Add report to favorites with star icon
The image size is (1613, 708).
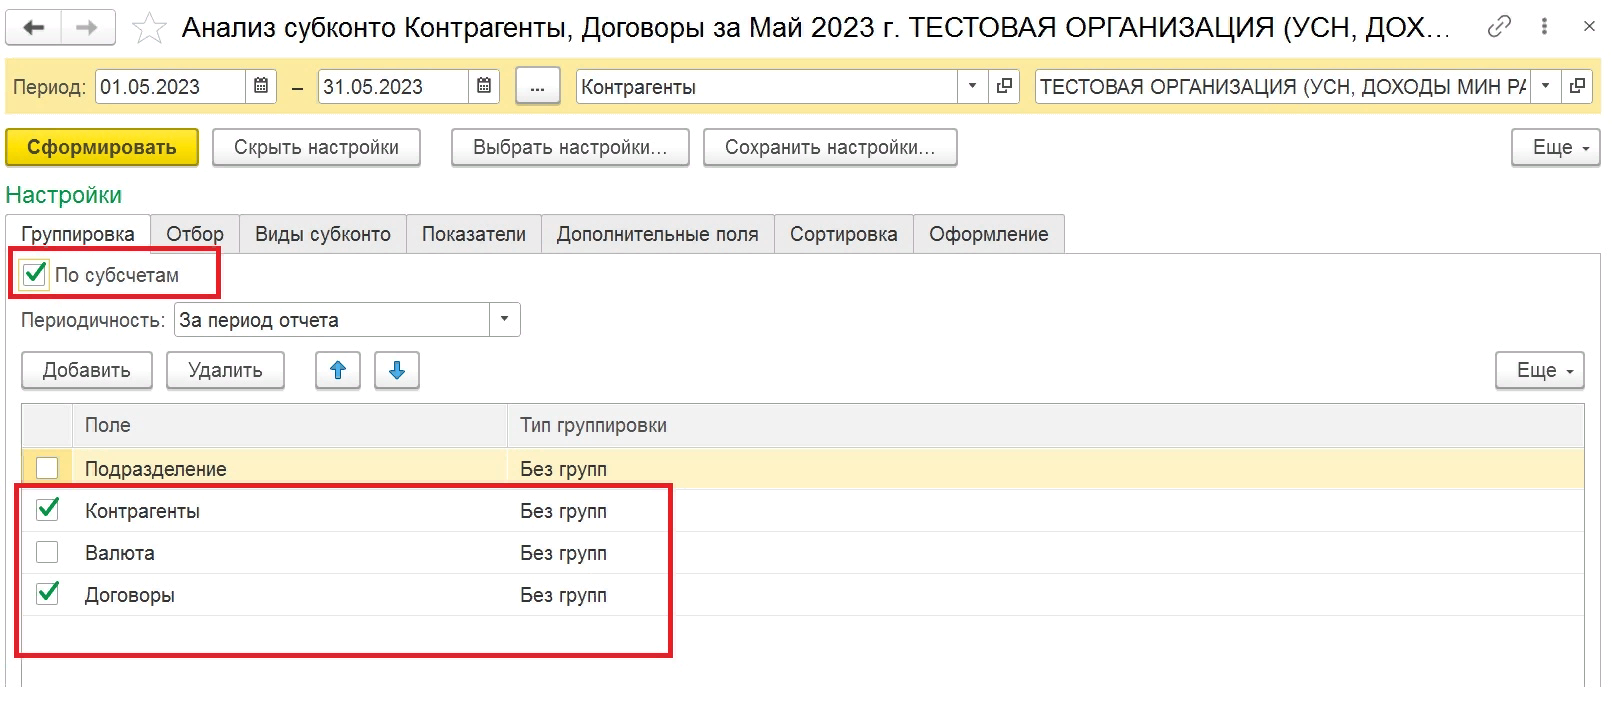(x=149, y=28)
